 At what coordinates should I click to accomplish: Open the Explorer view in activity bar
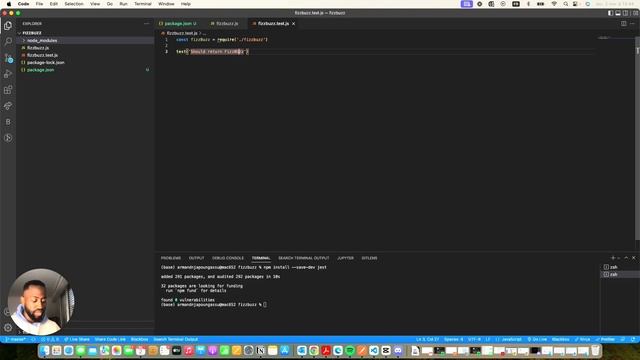pyautogui.click(x=8, y=25)
